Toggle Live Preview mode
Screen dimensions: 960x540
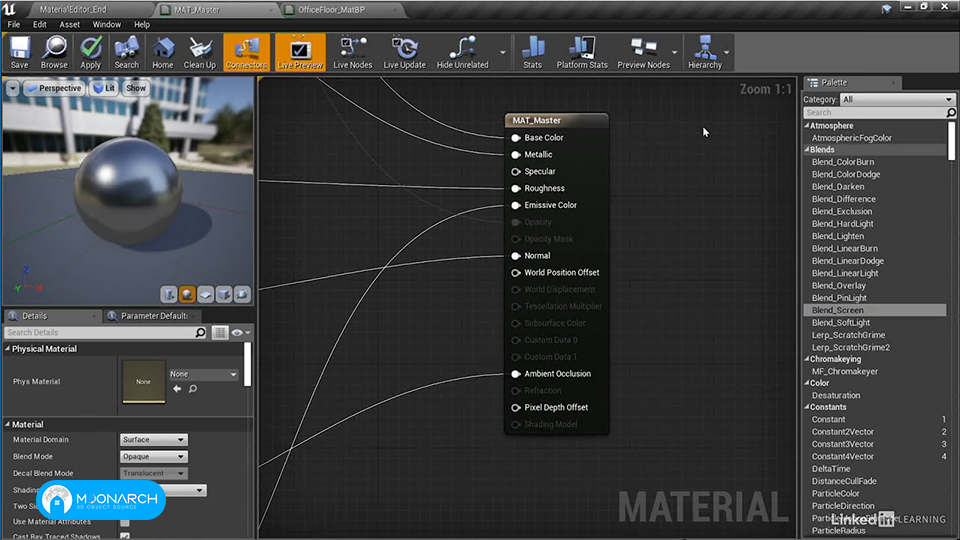coord(300,52)
